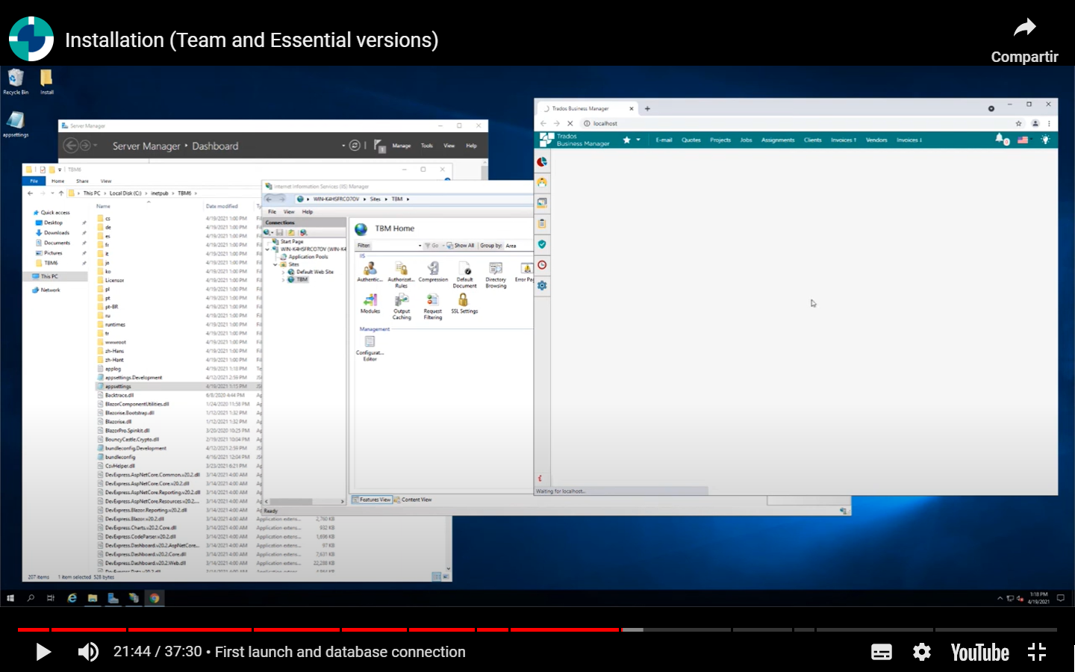Click the channel logo beside the video title
Viewport: 1077px width, 672px height.
(x=31, y=39)
